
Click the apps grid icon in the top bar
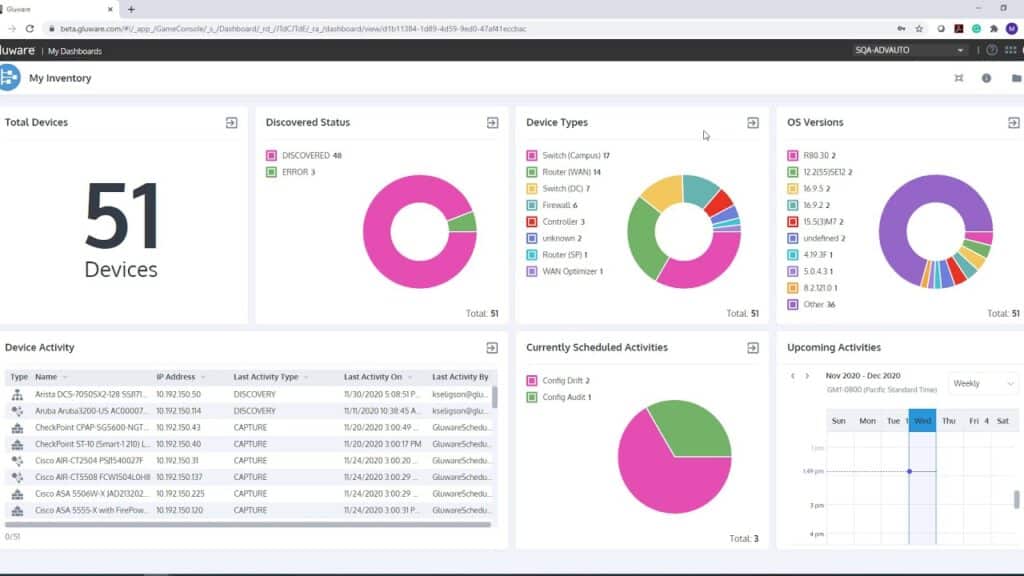1012,49
